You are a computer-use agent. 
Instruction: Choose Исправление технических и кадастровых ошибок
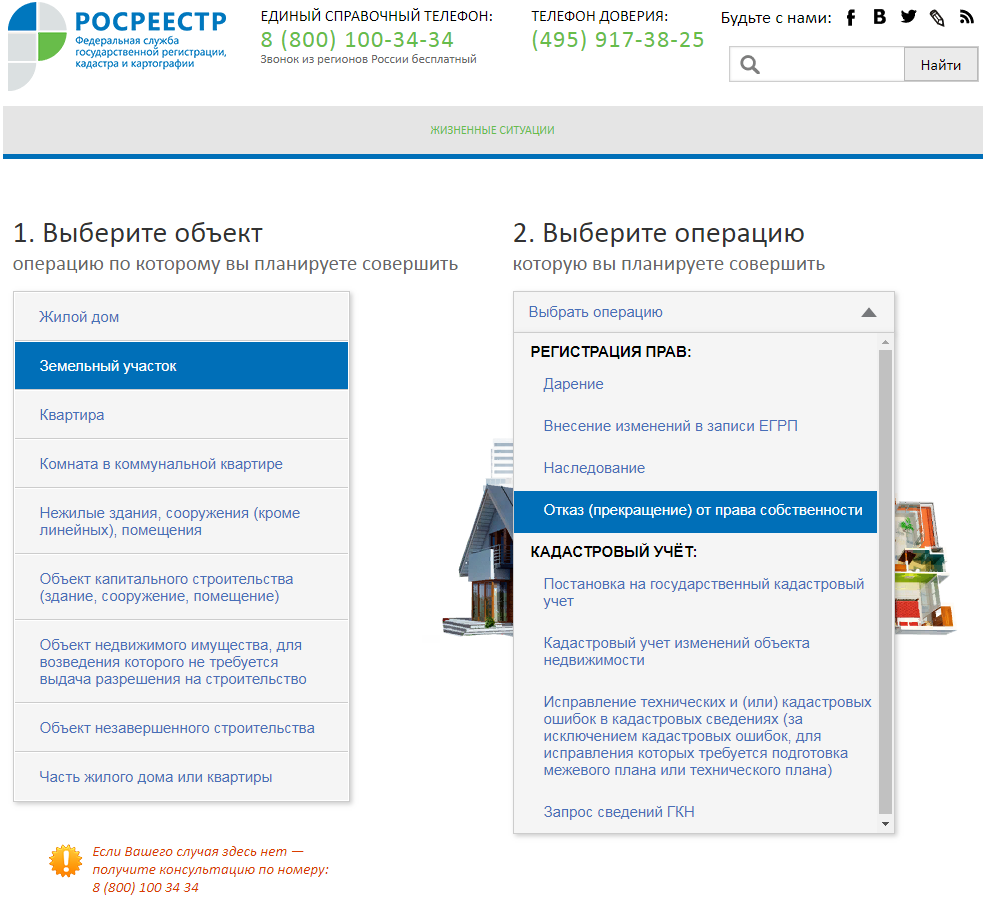[696, 736]
